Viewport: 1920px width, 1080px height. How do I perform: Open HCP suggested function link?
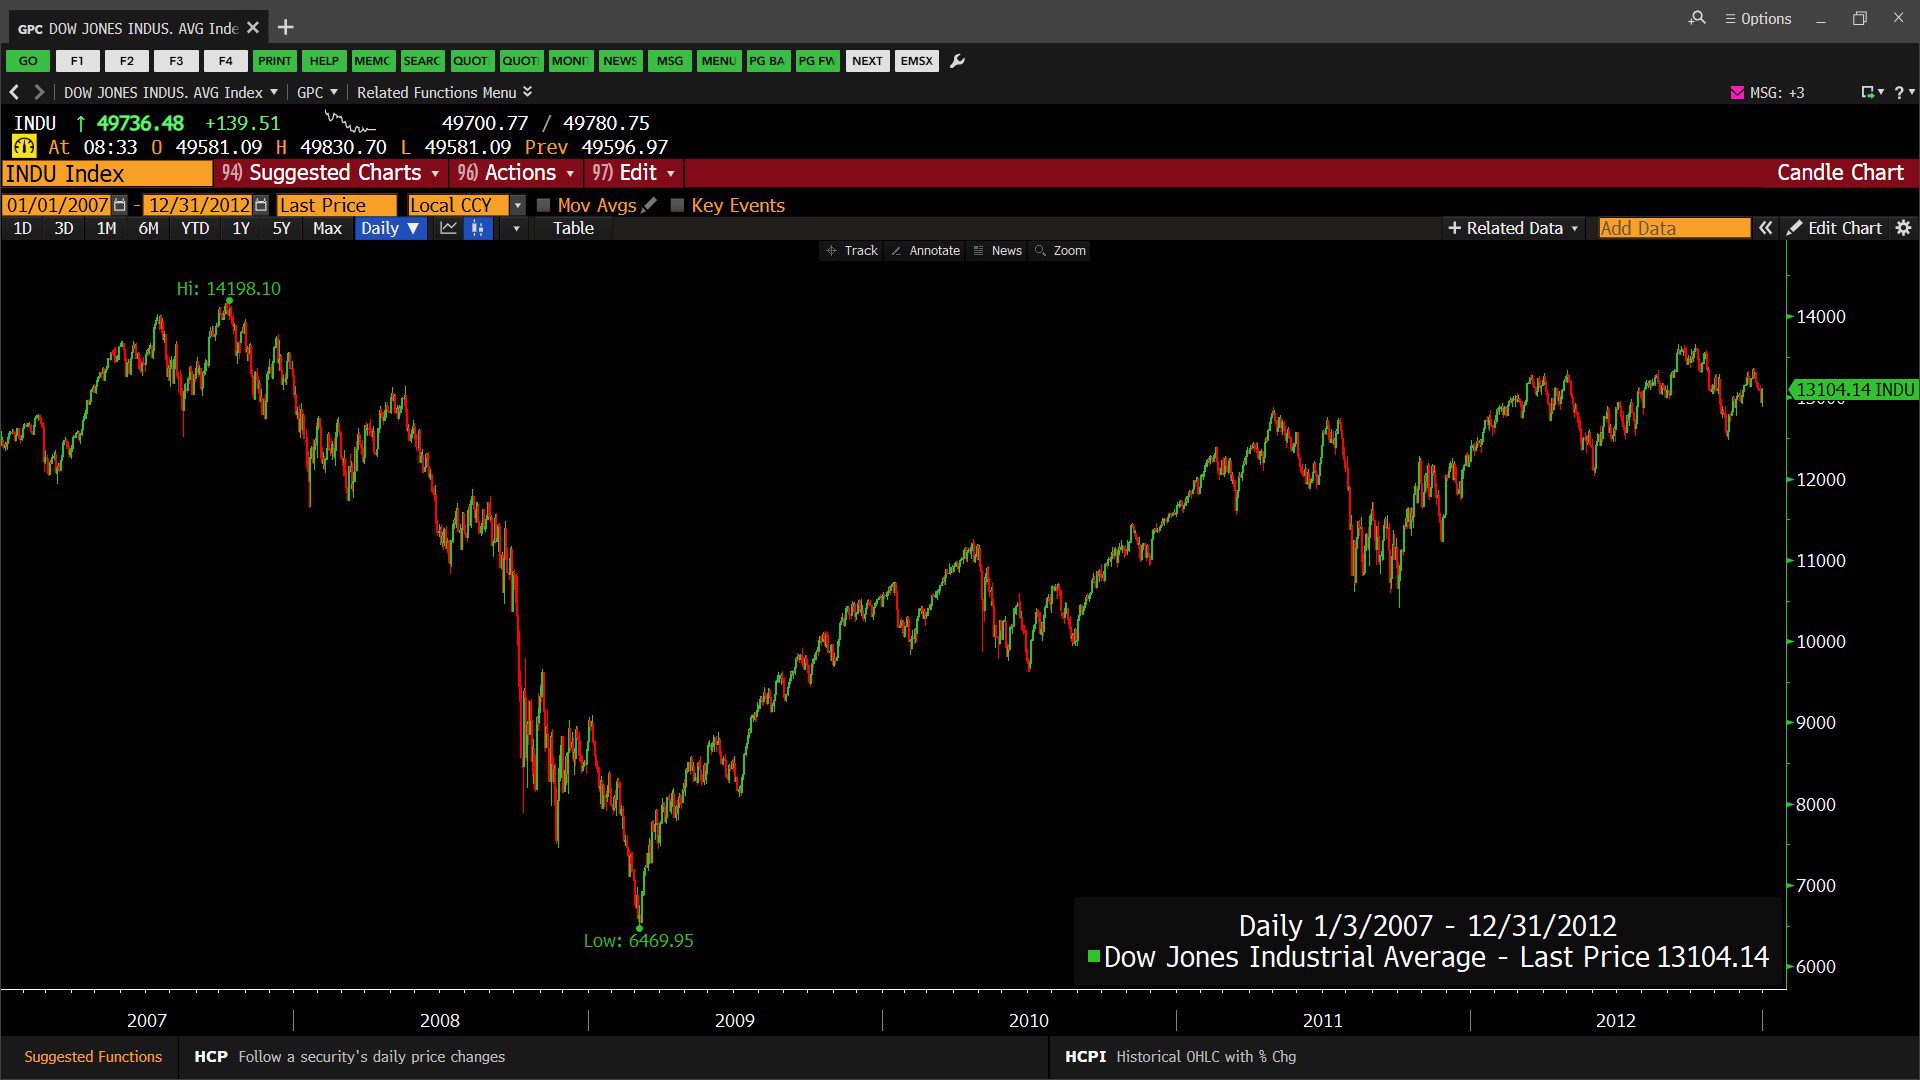click(x=350, y=1056)
